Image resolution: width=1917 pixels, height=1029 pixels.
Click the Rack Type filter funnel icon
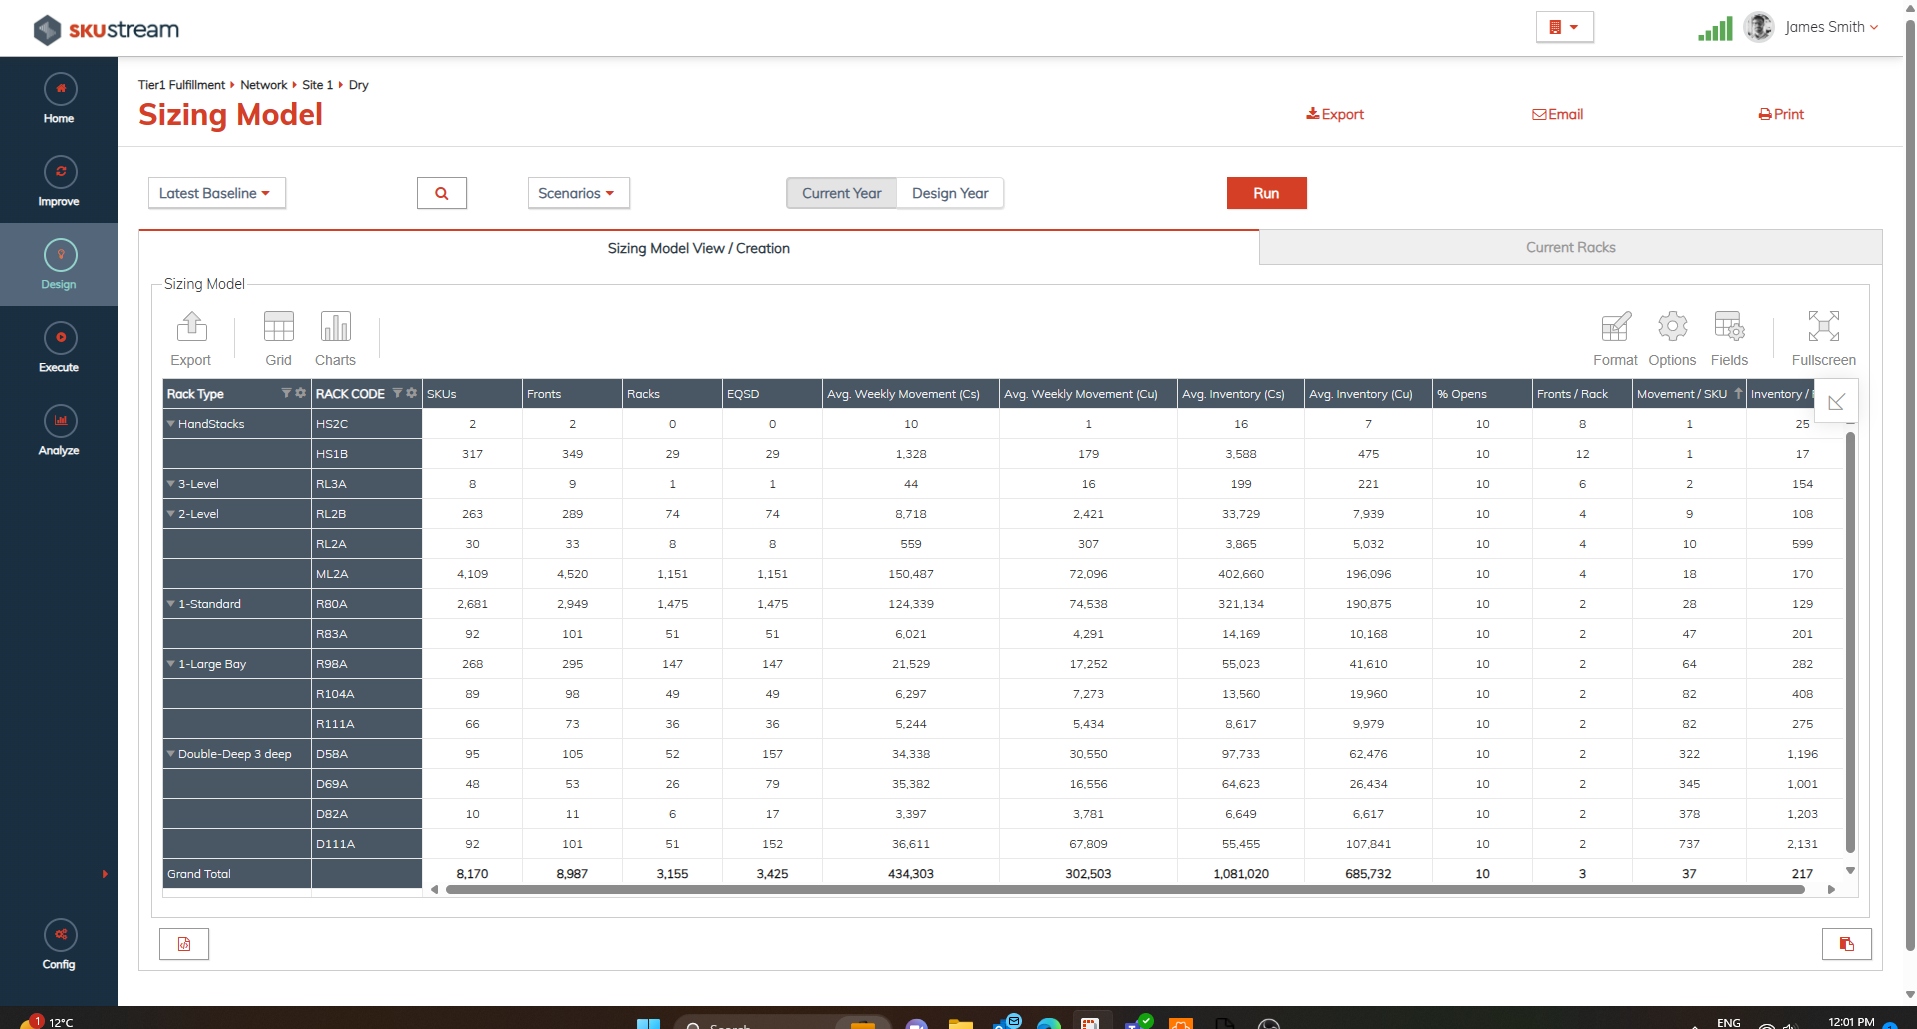[286, 393]
